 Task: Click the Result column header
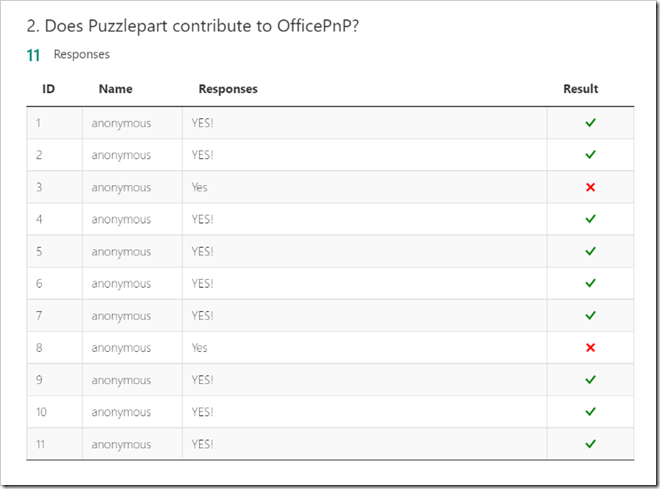580,89
